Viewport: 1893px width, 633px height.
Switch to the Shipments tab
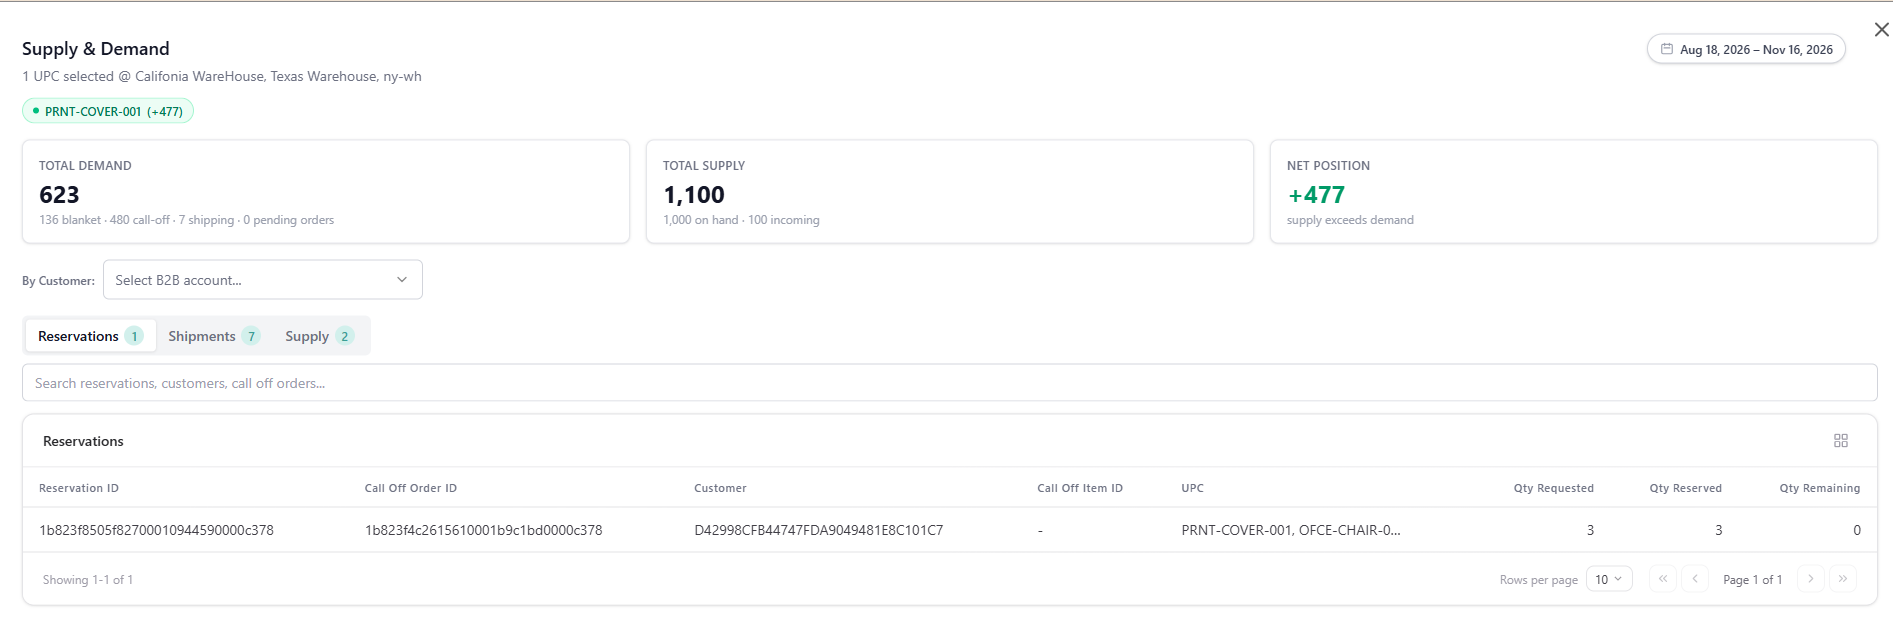point(214,336)
